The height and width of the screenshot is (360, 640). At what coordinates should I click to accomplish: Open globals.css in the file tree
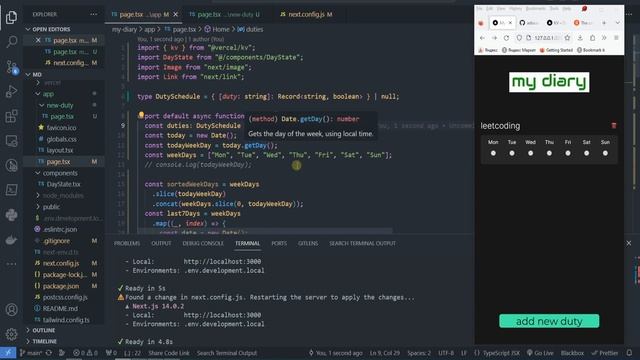pyautogui.click(x=62, y=139)
